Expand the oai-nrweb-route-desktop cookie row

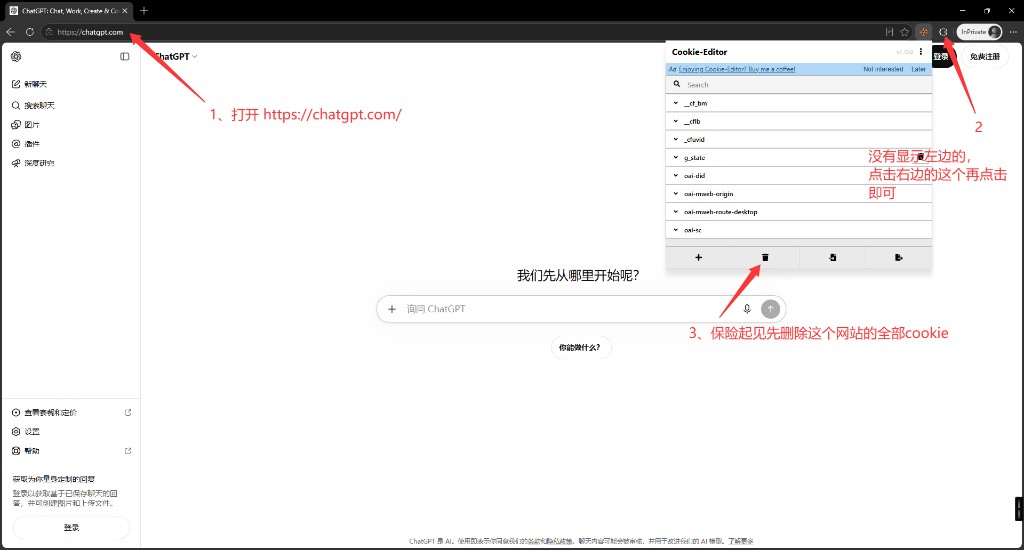799,212
